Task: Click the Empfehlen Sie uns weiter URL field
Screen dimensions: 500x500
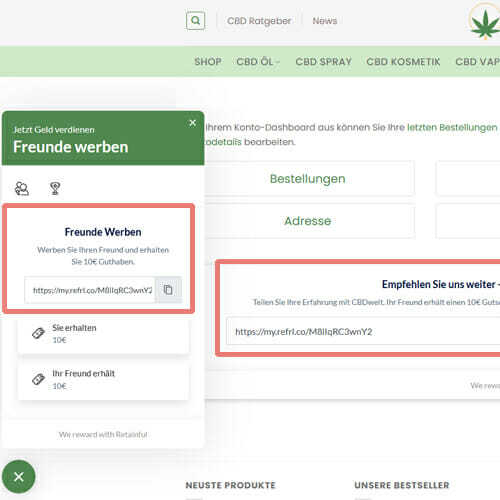Action: click(363, 332)
